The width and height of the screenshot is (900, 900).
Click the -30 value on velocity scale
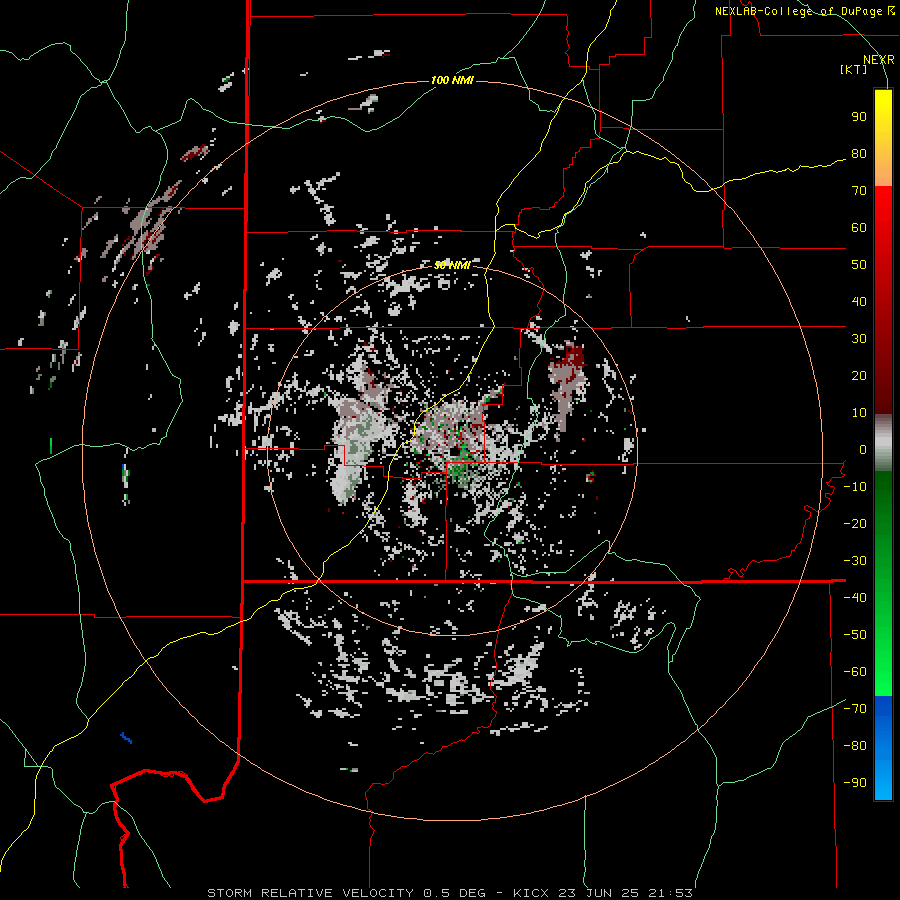click(x=855, y=560)
